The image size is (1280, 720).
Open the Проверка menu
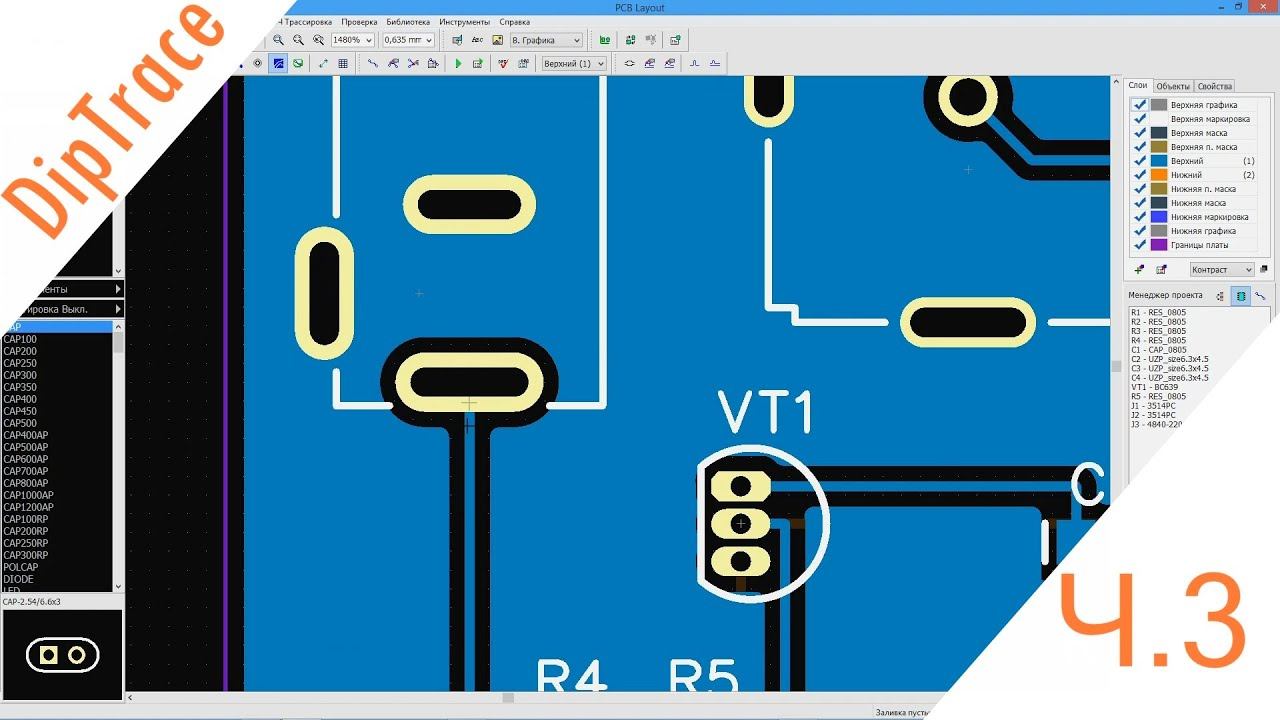(359, 21)
